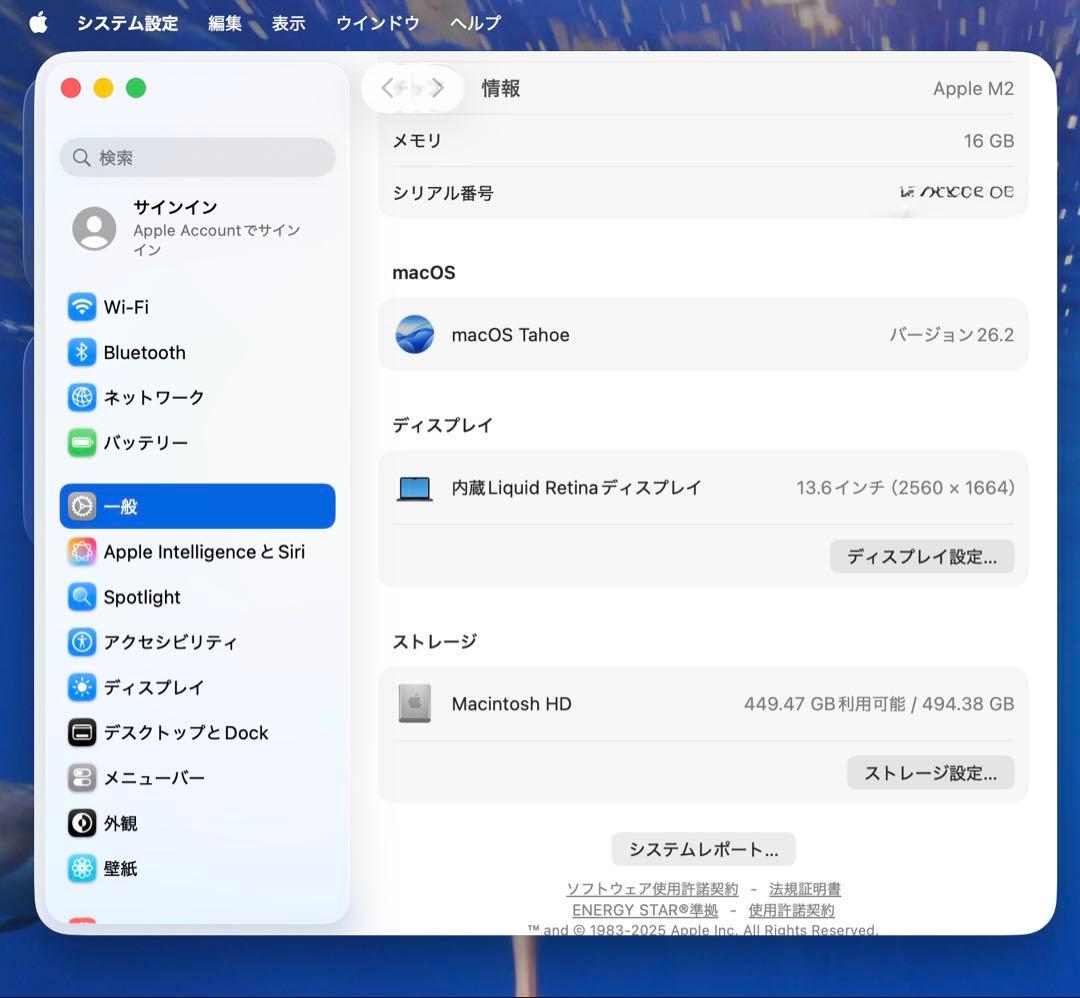This screenshot has height=998, width=1080.
Task: Open ストレージ設定
Action: tap(930, 772)
